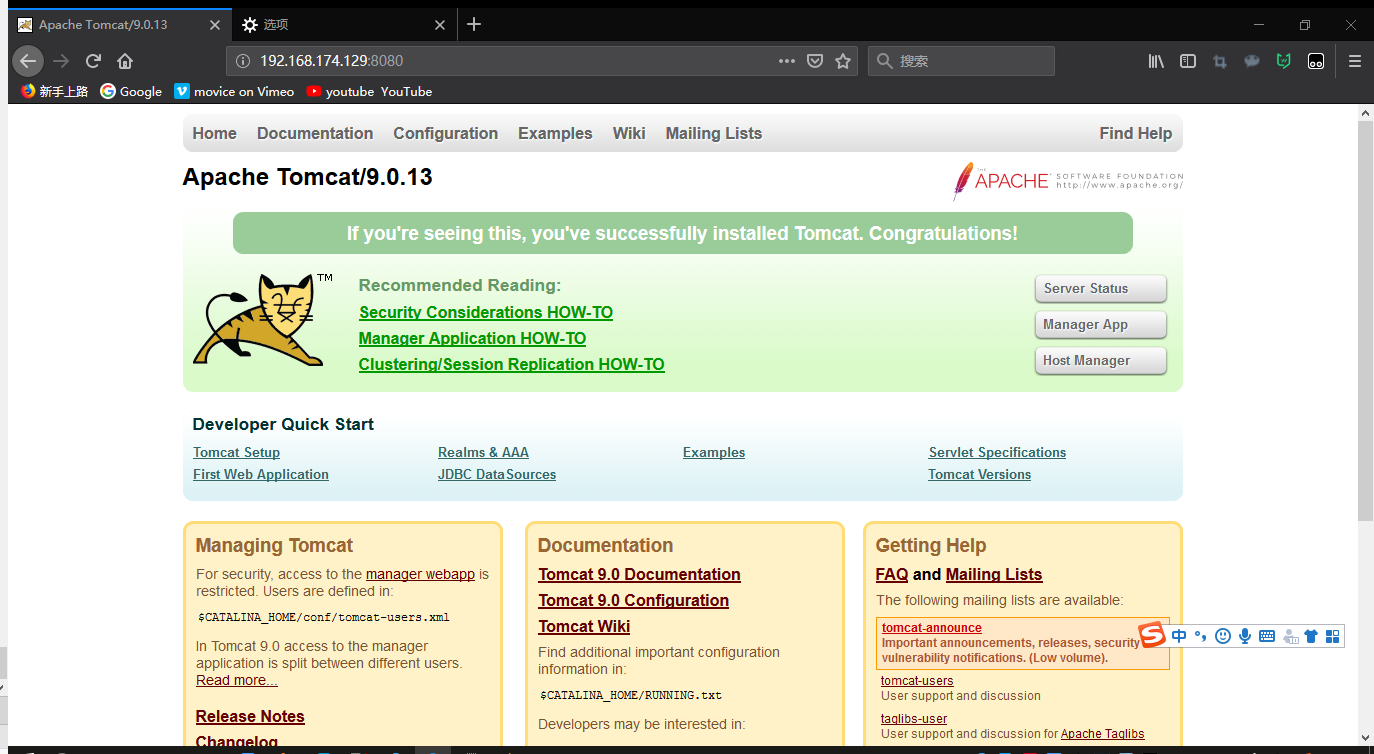
Task: Open Mailing Lists in Tomcat nav bar
Action: (x=714, y=133)
